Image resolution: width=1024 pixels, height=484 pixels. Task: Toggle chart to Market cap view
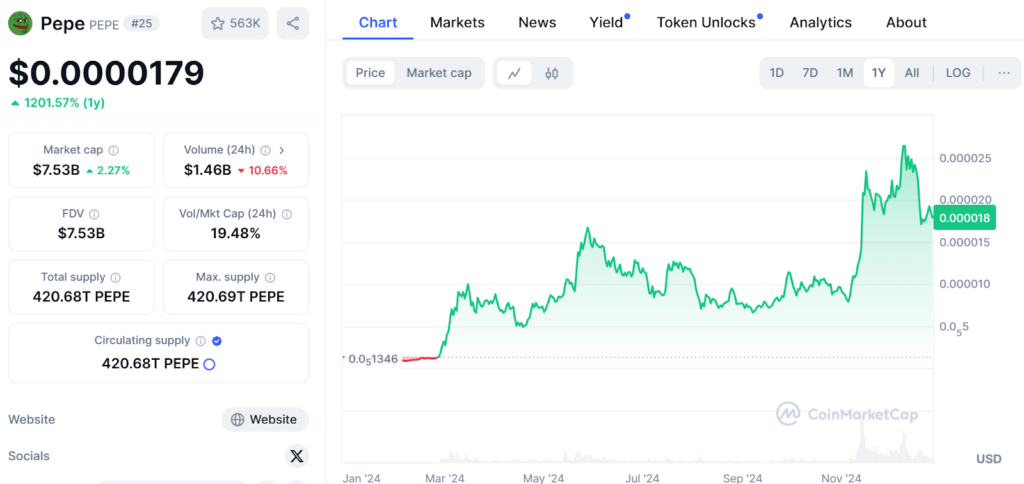coord(438,73)
